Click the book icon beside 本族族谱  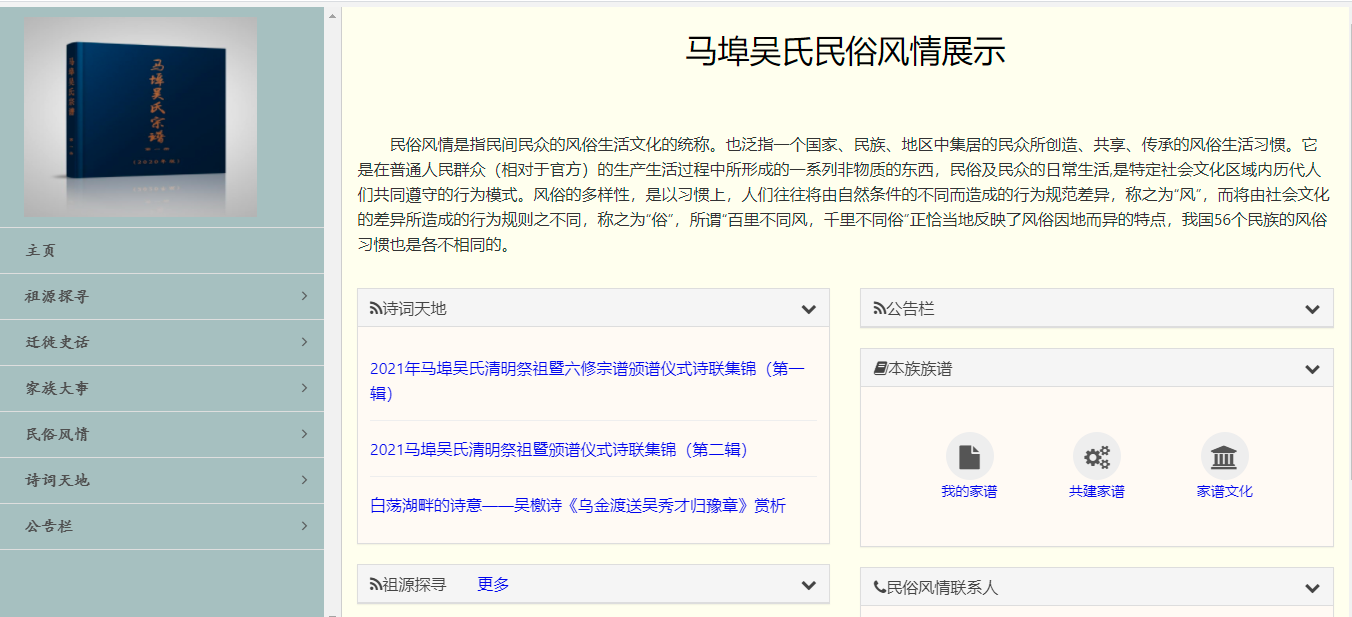[x=880, y=369]
